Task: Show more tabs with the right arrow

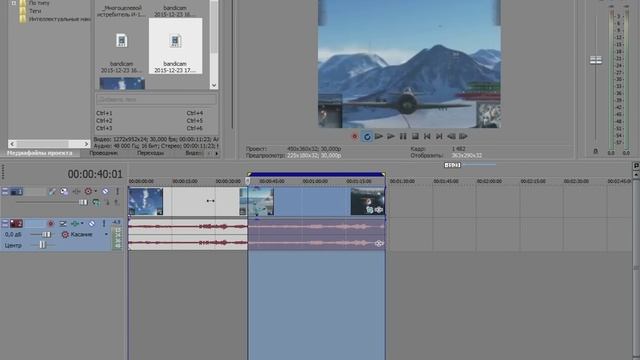Action: [x=217, y=153]
